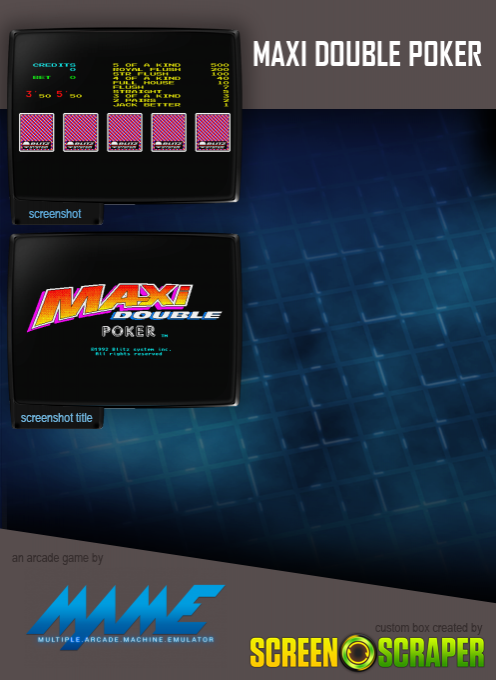Viewport: 496px width, 680px height.
Task: Open the gameplay screenshot thumbnail
Action: click(124, 116)
